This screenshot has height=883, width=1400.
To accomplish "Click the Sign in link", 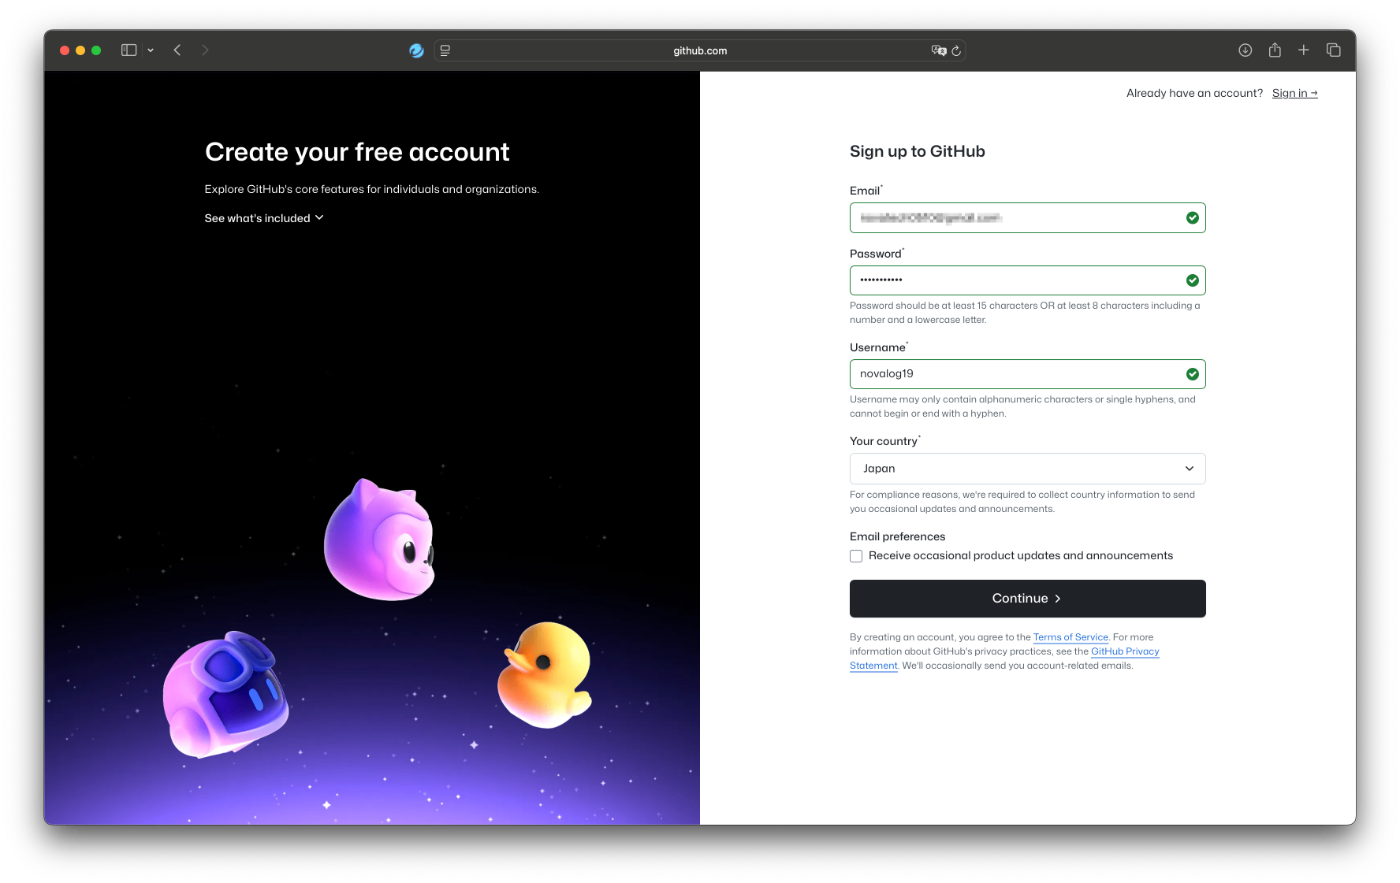I will [x=1294, y=93].
